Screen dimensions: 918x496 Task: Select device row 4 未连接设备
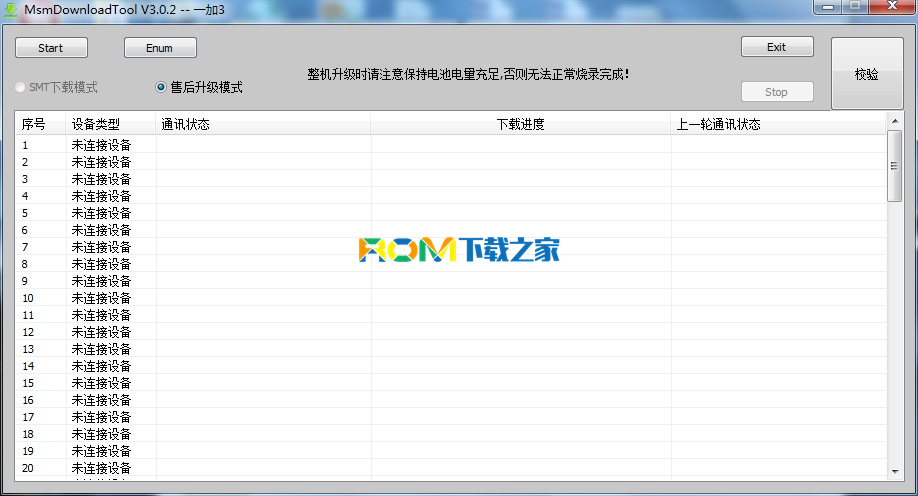451,196
